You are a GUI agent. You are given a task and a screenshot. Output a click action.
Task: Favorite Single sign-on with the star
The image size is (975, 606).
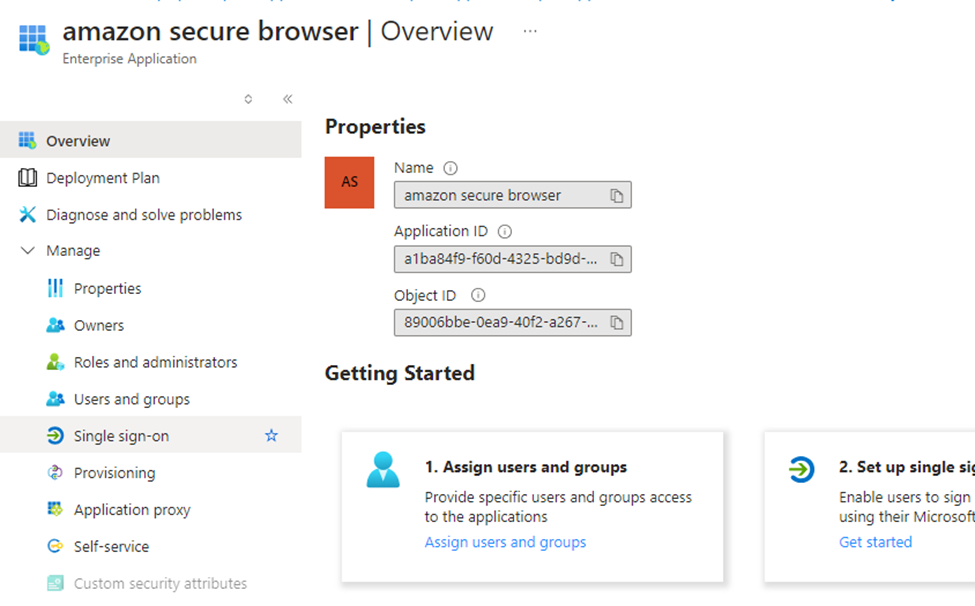click(x=271, y=435)
